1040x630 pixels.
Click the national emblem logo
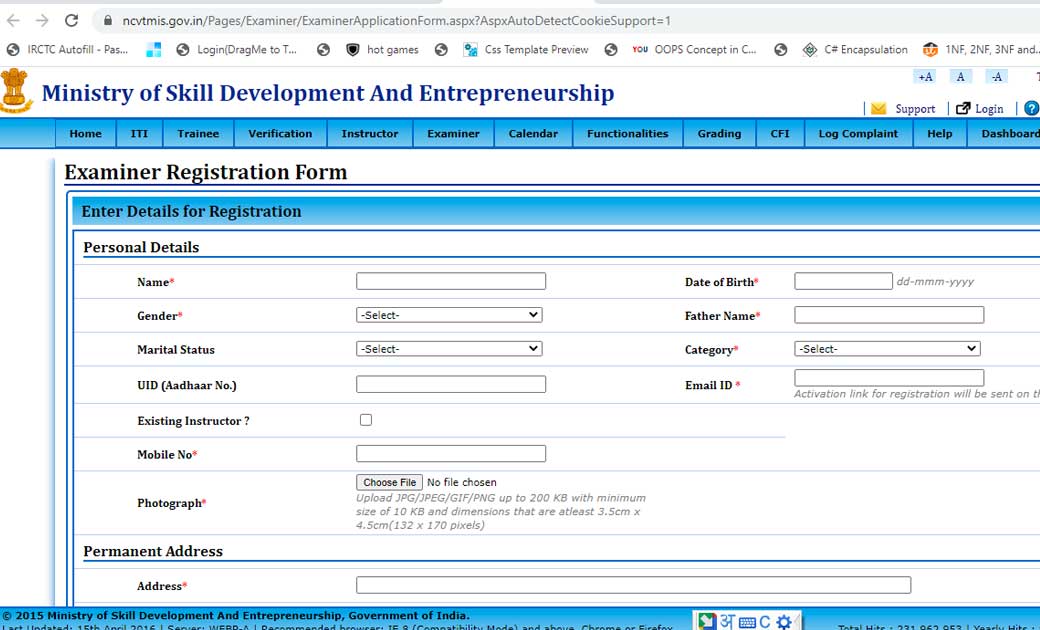point(15,91)
